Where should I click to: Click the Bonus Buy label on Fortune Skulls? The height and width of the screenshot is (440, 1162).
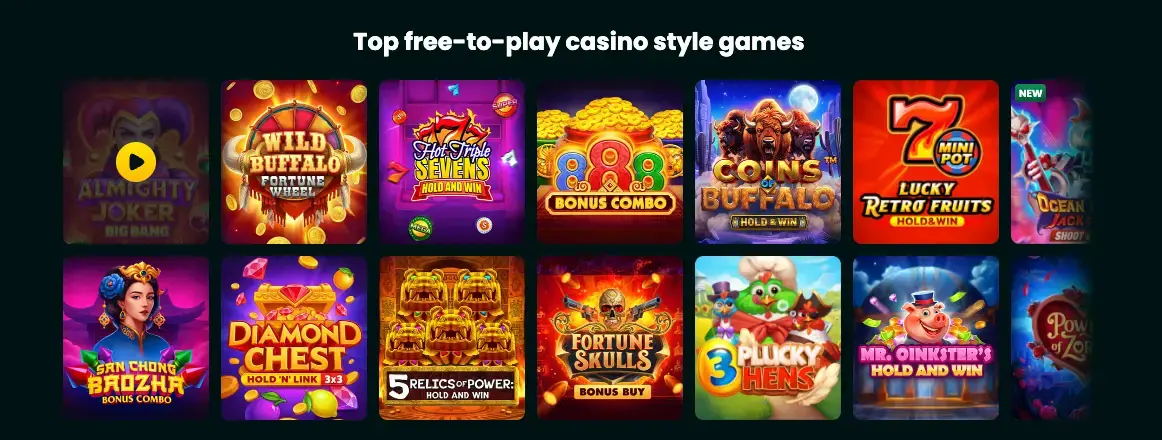(611, 391)
